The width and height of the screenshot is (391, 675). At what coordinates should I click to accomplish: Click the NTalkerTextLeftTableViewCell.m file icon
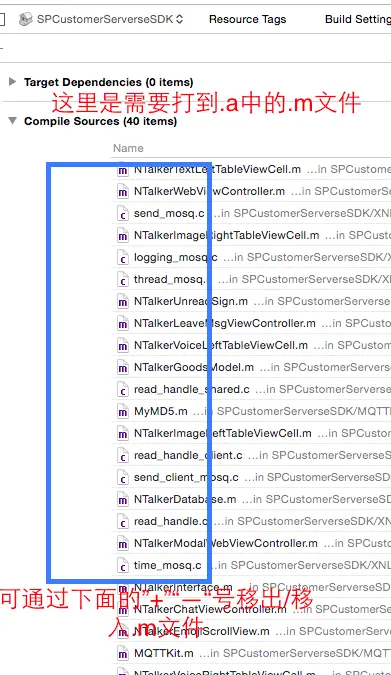[x=123, y=170]
